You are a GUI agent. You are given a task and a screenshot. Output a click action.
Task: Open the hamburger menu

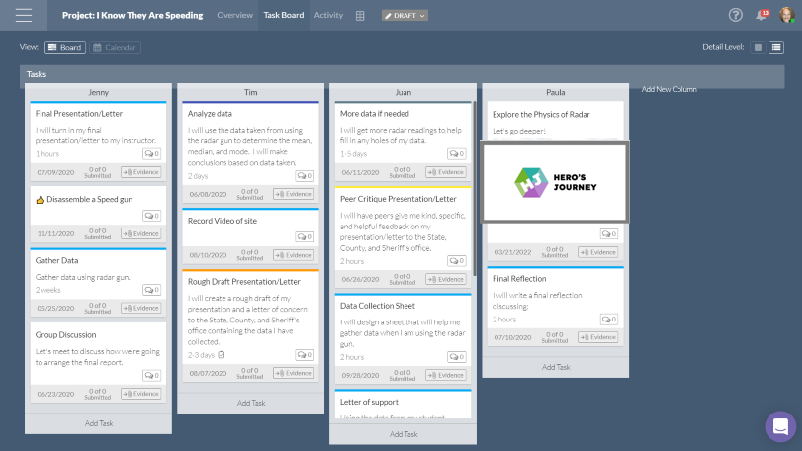(24, 15)
